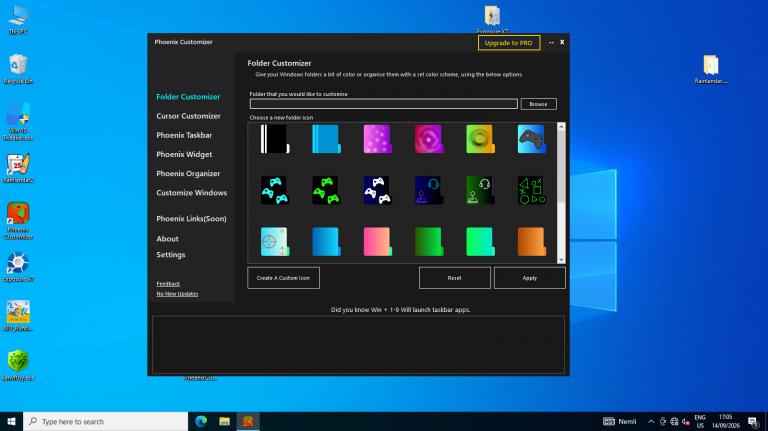Open the notification center icon
The height and width of the screenshot is (431, 768).
click(x=753, y=422)
